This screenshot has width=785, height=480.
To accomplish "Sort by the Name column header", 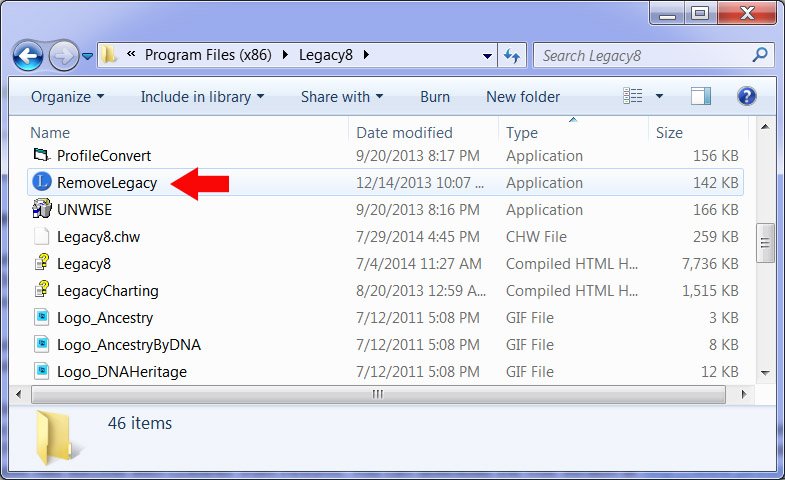I will (50, 133).
